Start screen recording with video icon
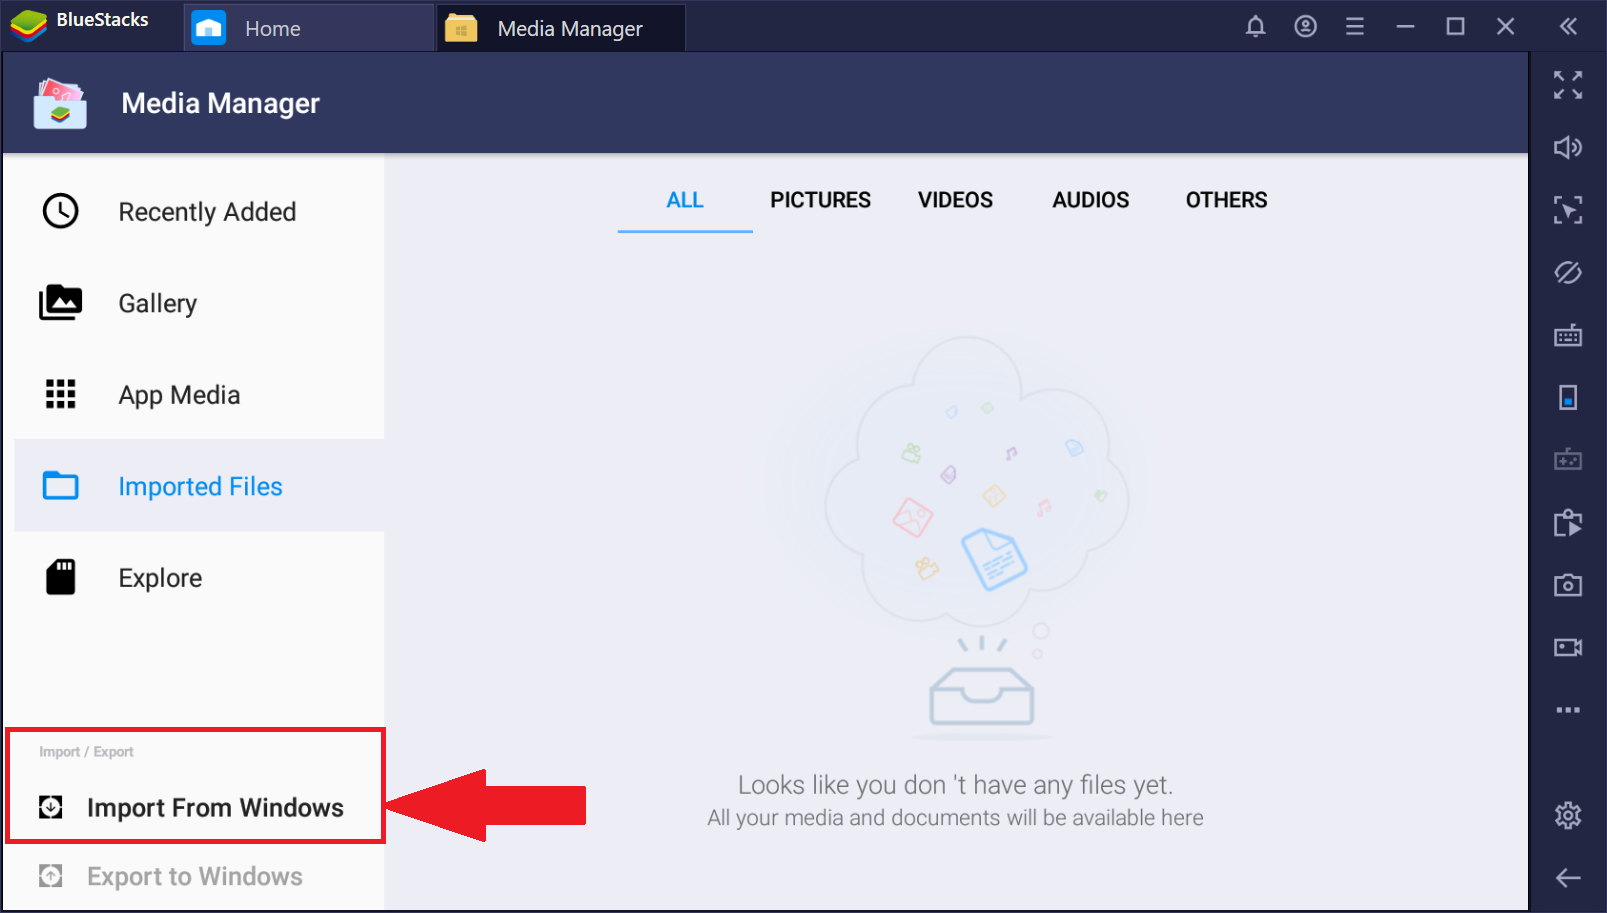1607x913 pixels. (x=1568, y=647)
